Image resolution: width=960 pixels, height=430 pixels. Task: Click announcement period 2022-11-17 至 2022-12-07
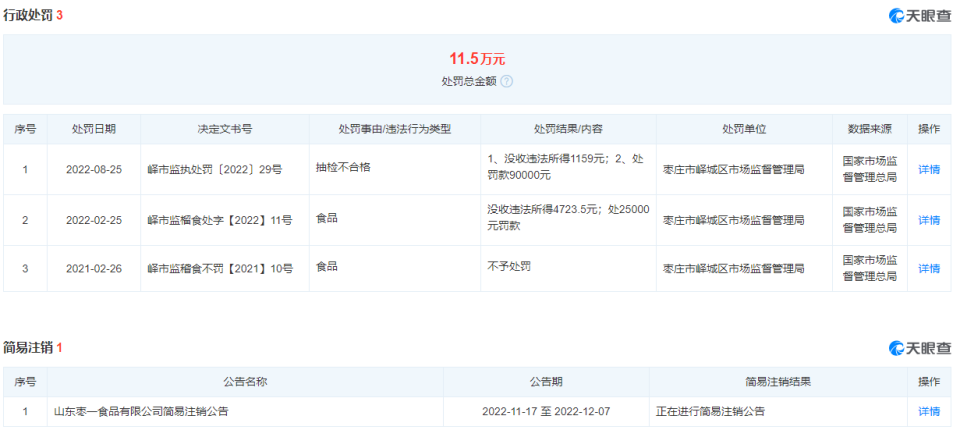[546, 412]
